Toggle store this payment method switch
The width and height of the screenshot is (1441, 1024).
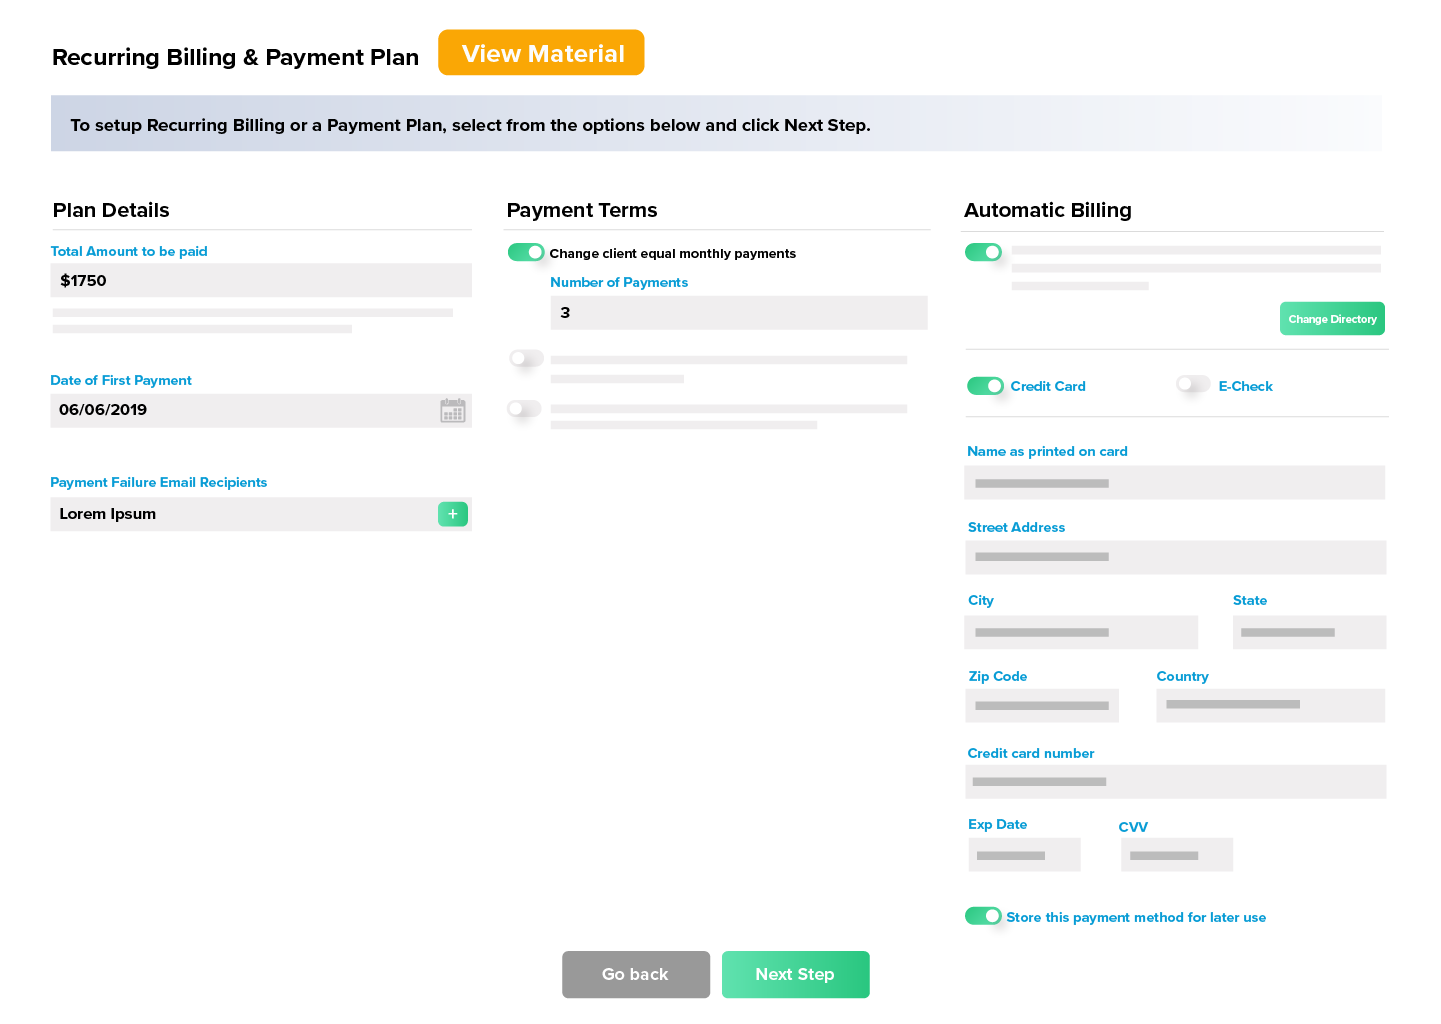[x=983, y=916]
